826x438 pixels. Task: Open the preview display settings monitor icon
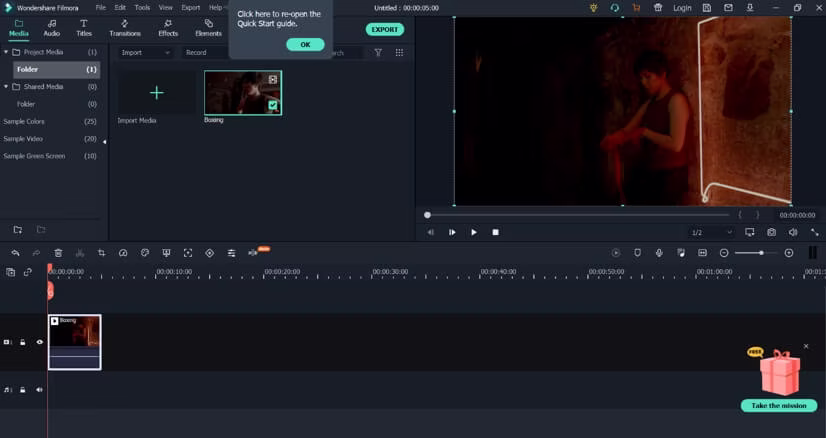click(x=750, y=232)
